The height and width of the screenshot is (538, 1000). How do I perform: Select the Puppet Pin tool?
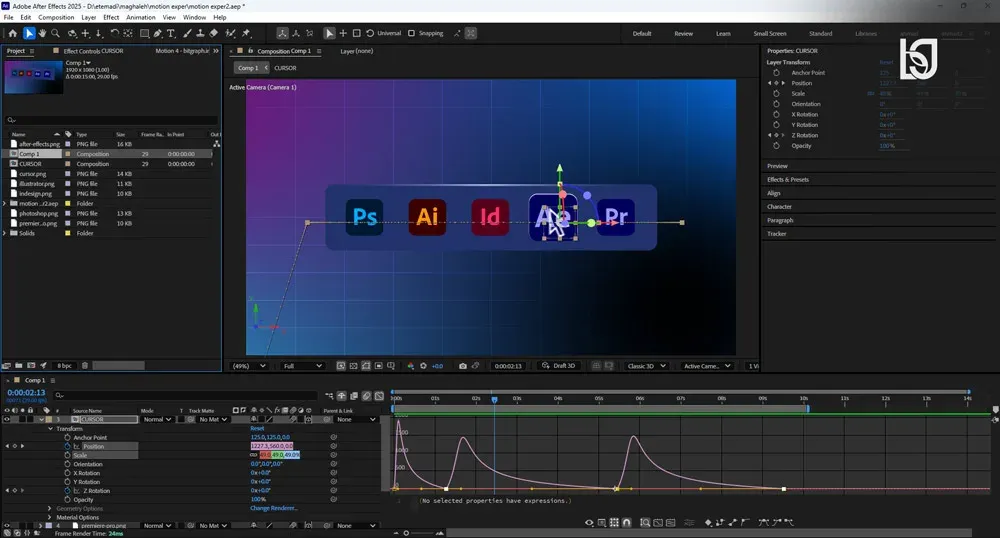click(x=246, y=33)
